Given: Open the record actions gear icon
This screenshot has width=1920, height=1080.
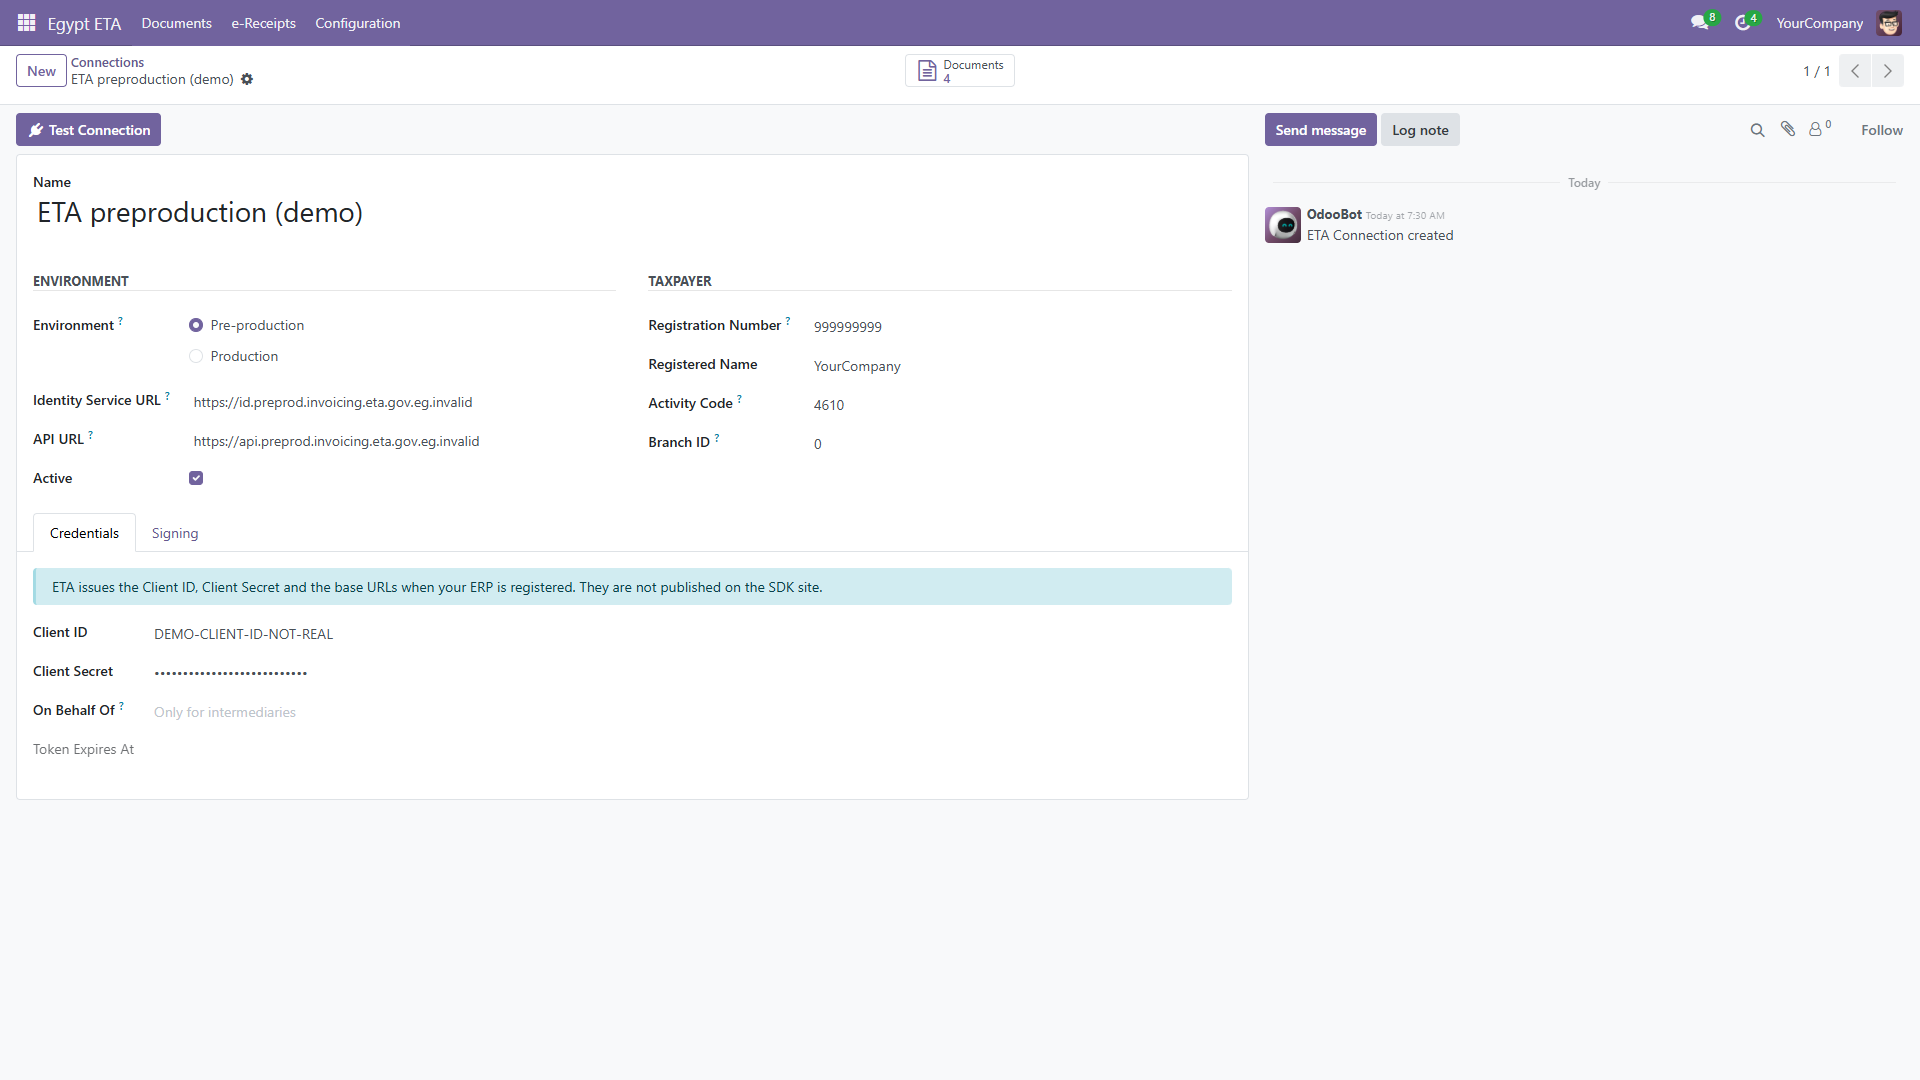Looking at the screenshot, I should pyautogui.click(x=247, y=79).
